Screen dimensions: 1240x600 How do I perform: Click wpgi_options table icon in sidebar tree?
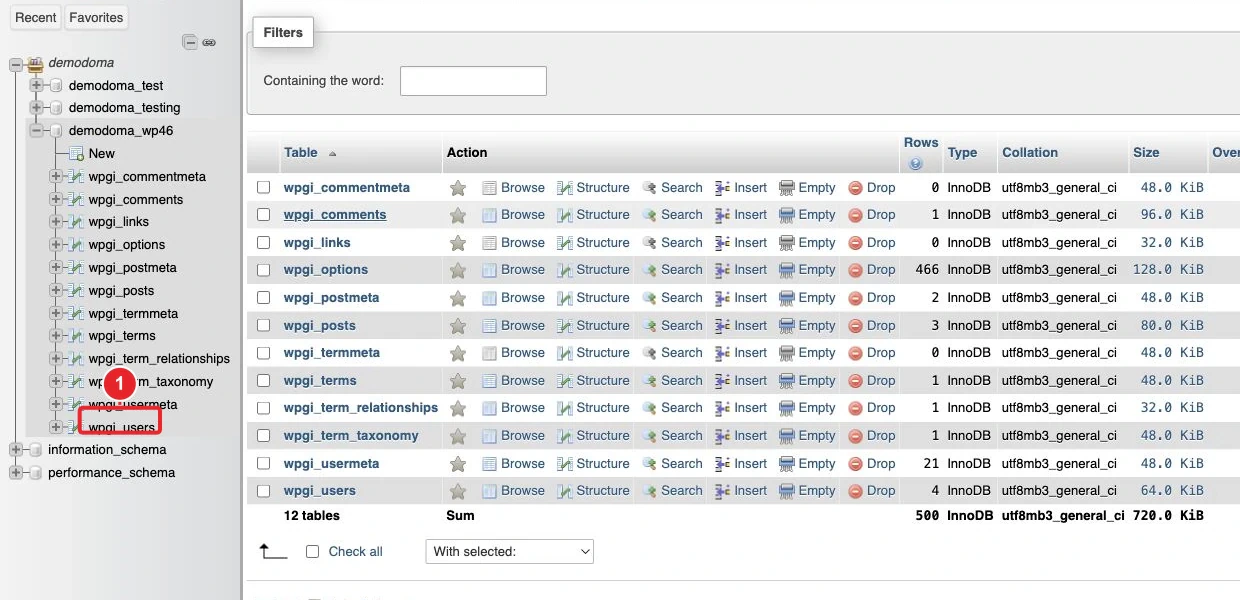tap(76, 245)
